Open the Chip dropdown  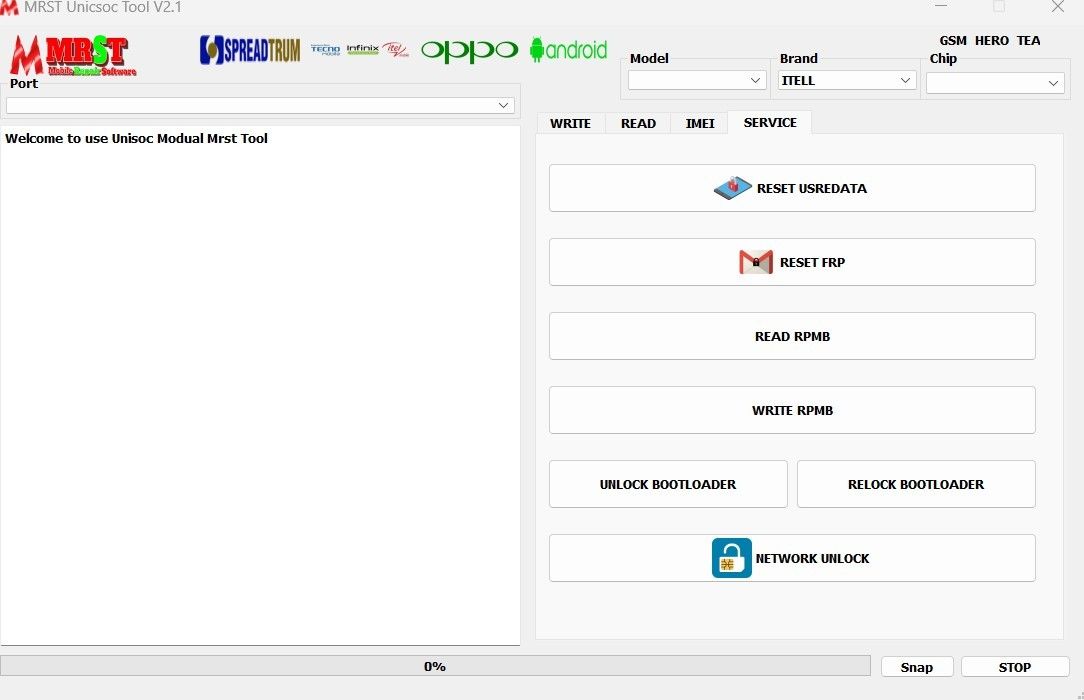tap(996, 83)
